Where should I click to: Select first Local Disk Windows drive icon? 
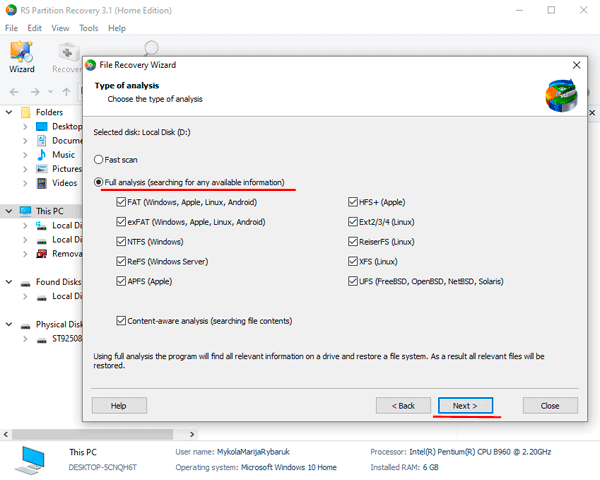click(x=41, y=225)
